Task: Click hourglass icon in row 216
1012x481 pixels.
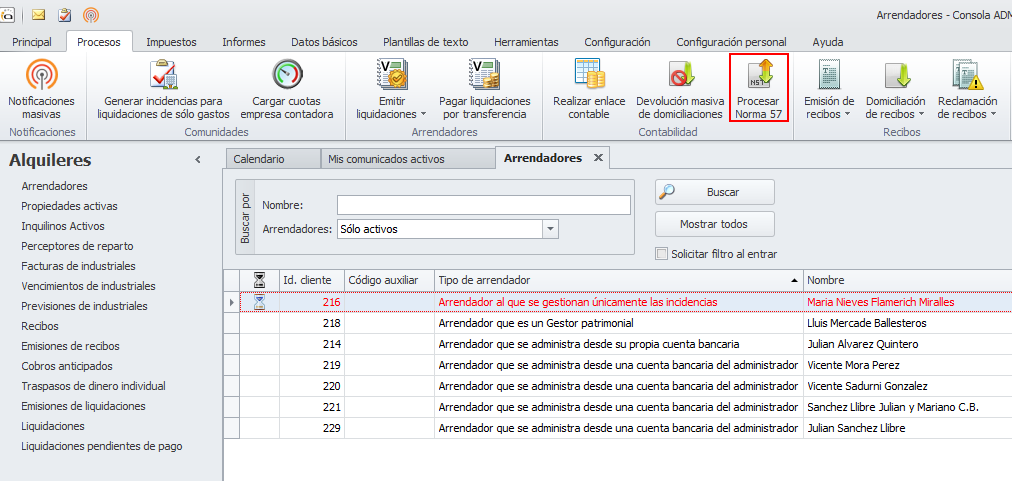Action: pyautogui.click(x=259, y=302)
